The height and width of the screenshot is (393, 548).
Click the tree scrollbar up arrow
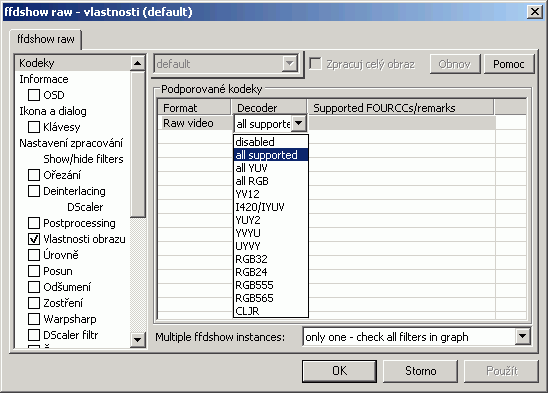point(138,63)
